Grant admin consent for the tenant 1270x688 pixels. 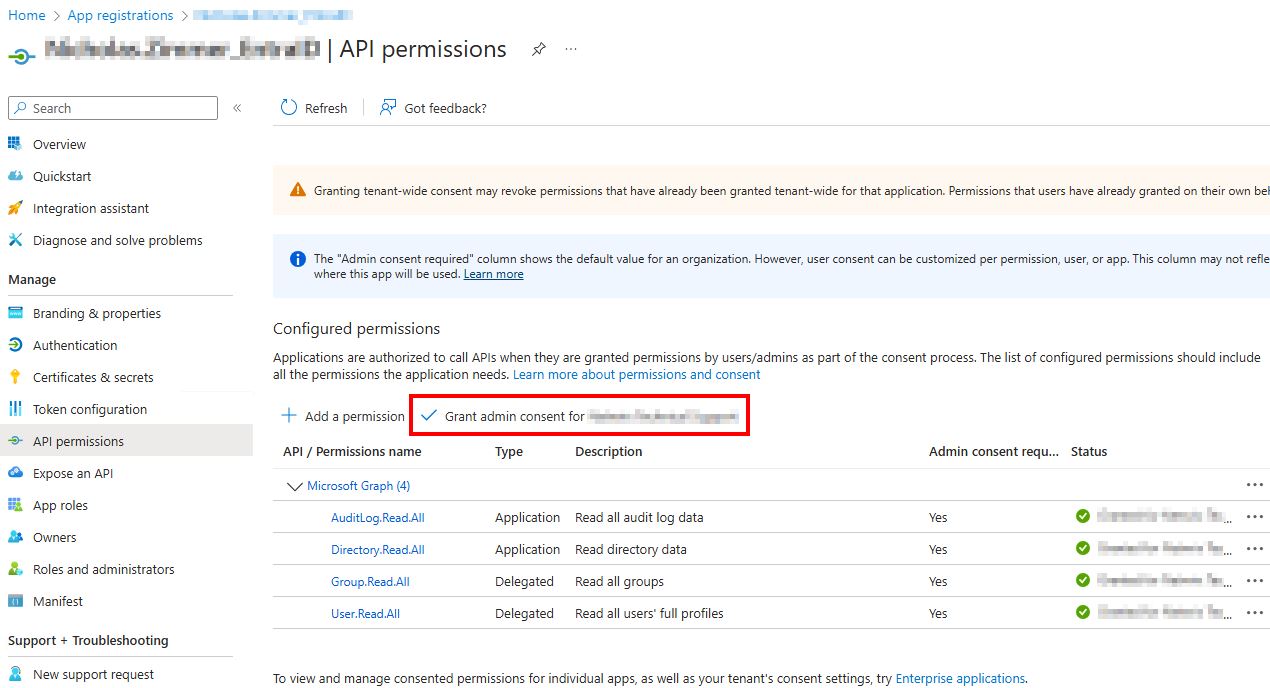click(x=580, y=416)
